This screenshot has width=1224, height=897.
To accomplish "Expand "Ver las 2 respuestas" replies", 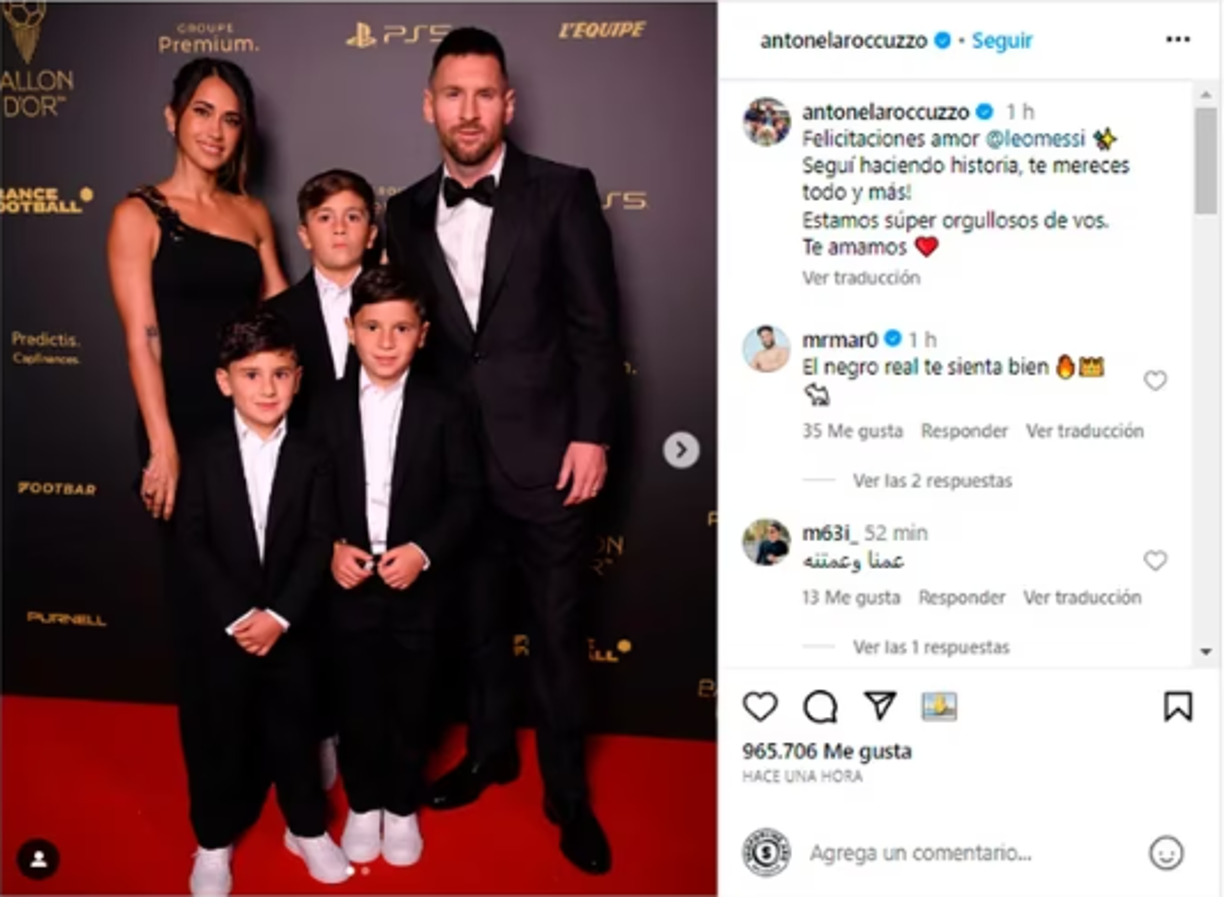I will pos(932,481).
